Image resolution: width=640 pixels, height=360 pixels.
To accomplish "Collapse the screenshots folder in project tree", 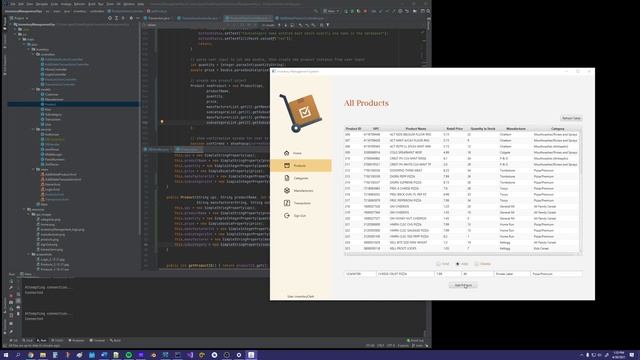I will (x=29, y=254).
